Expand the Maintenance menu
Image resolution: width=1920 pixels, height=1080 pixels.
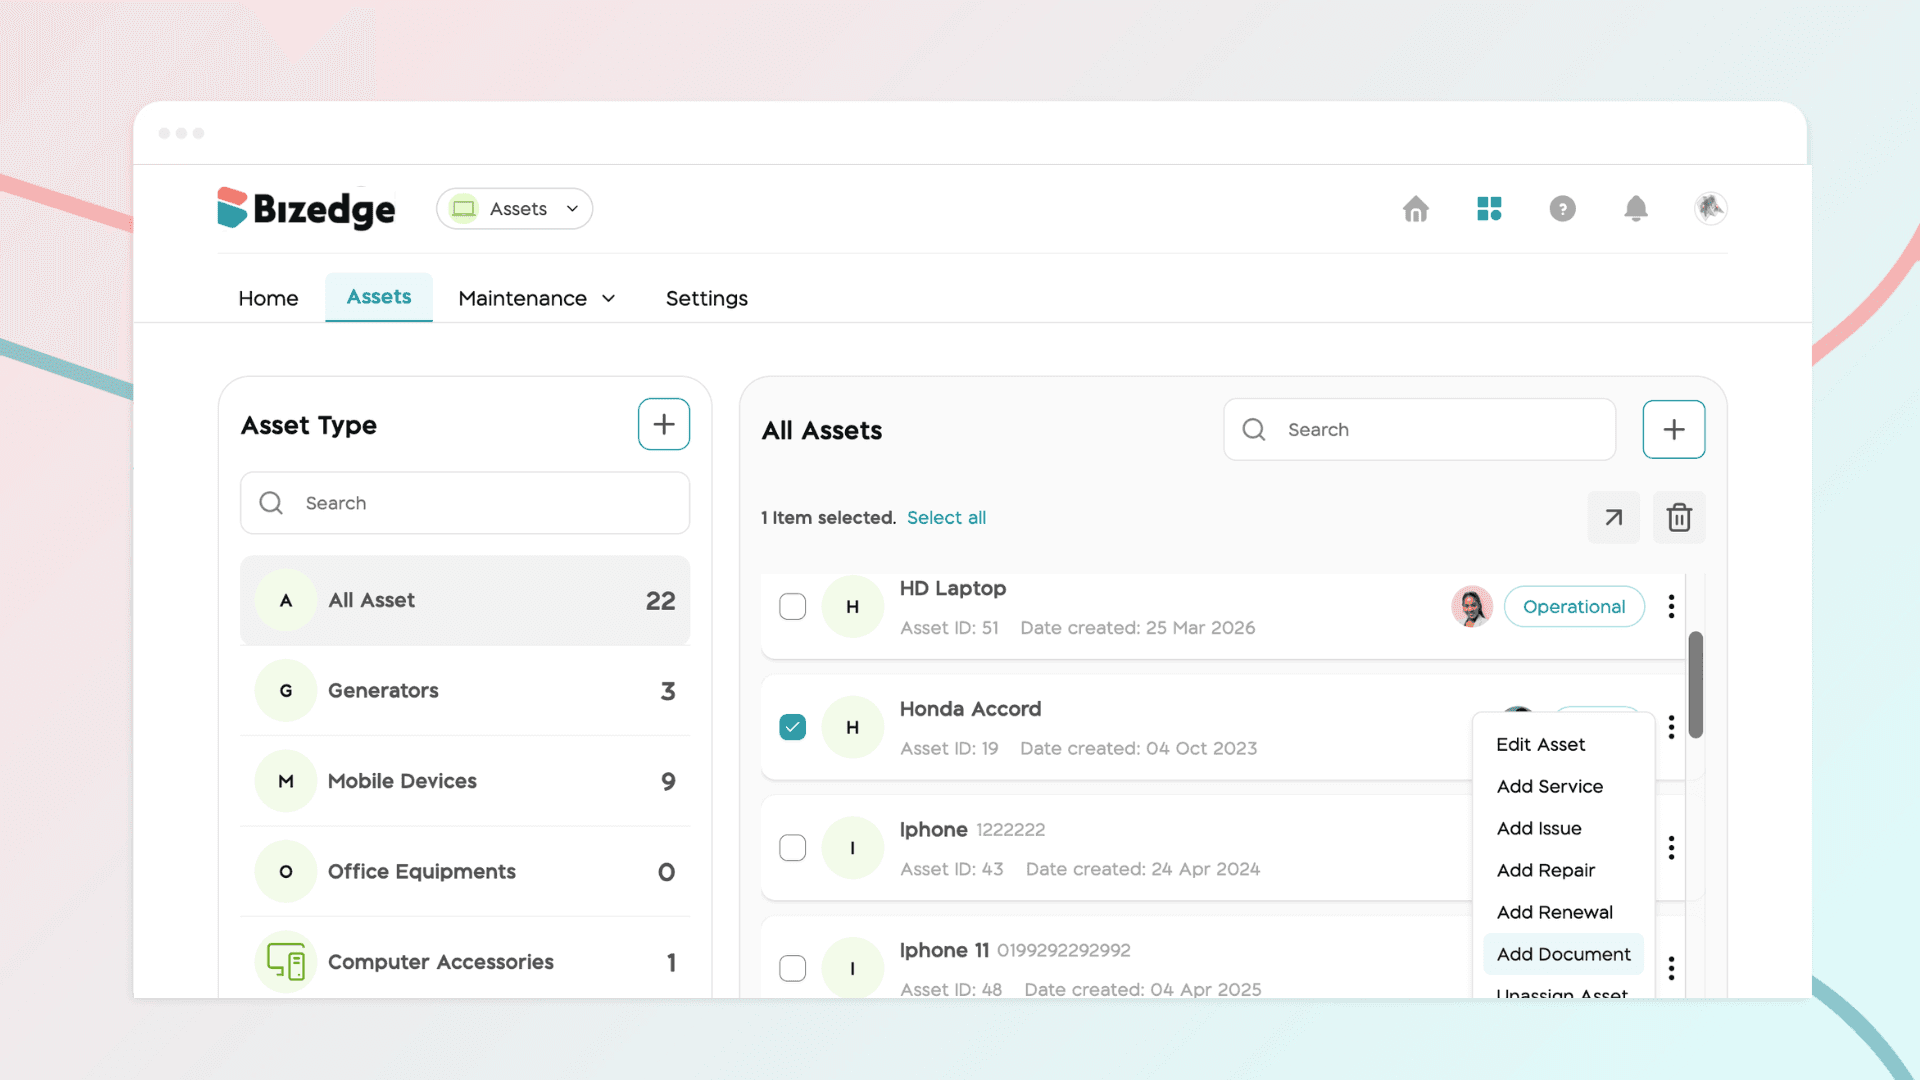537,299
